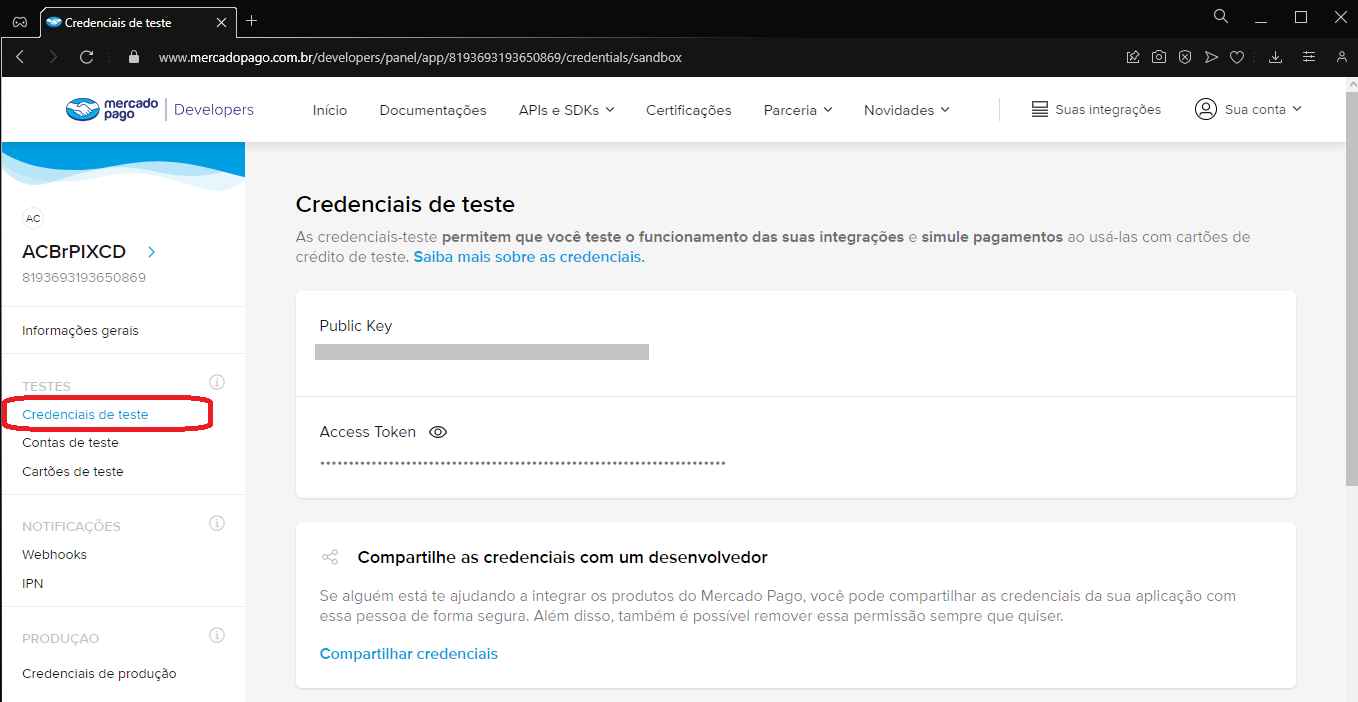Image resolution: width=1358 pixels, height=702 pixels.
Task: Open the Sua conta account dropdown
Action: click(1249, 109)
